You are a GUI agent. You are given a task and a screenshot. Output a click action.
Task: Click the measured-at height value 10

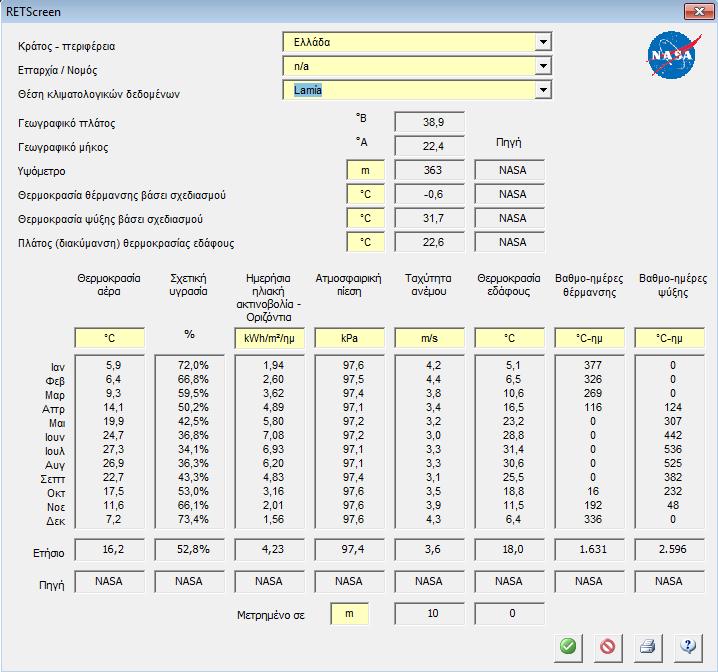[x=430, y=613]
